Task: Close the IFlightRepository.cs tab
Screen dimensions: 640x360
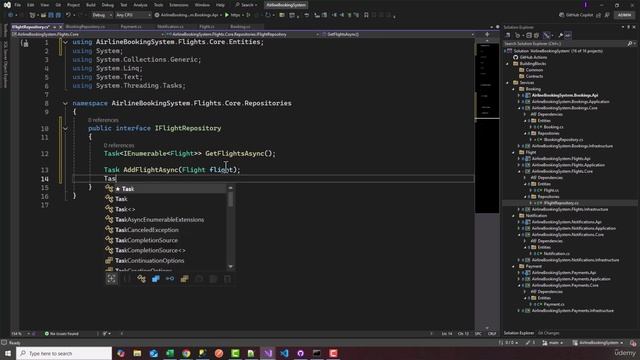Action: (x=61, y=27)
